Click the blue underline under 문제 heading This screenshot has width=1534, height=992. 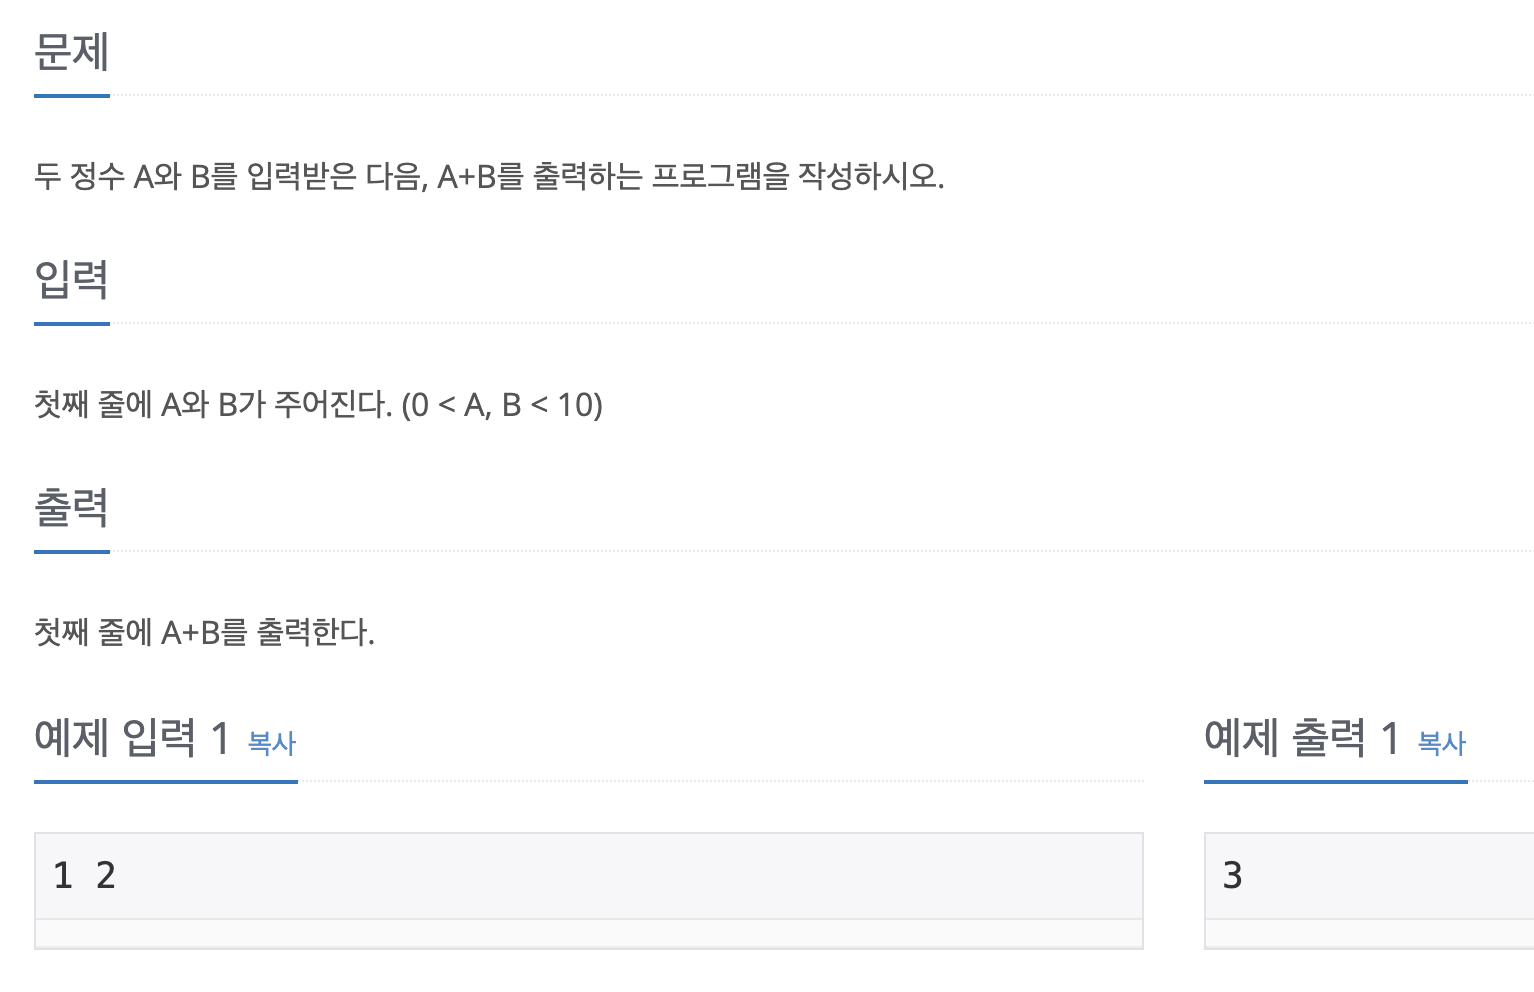pos(71,96)
